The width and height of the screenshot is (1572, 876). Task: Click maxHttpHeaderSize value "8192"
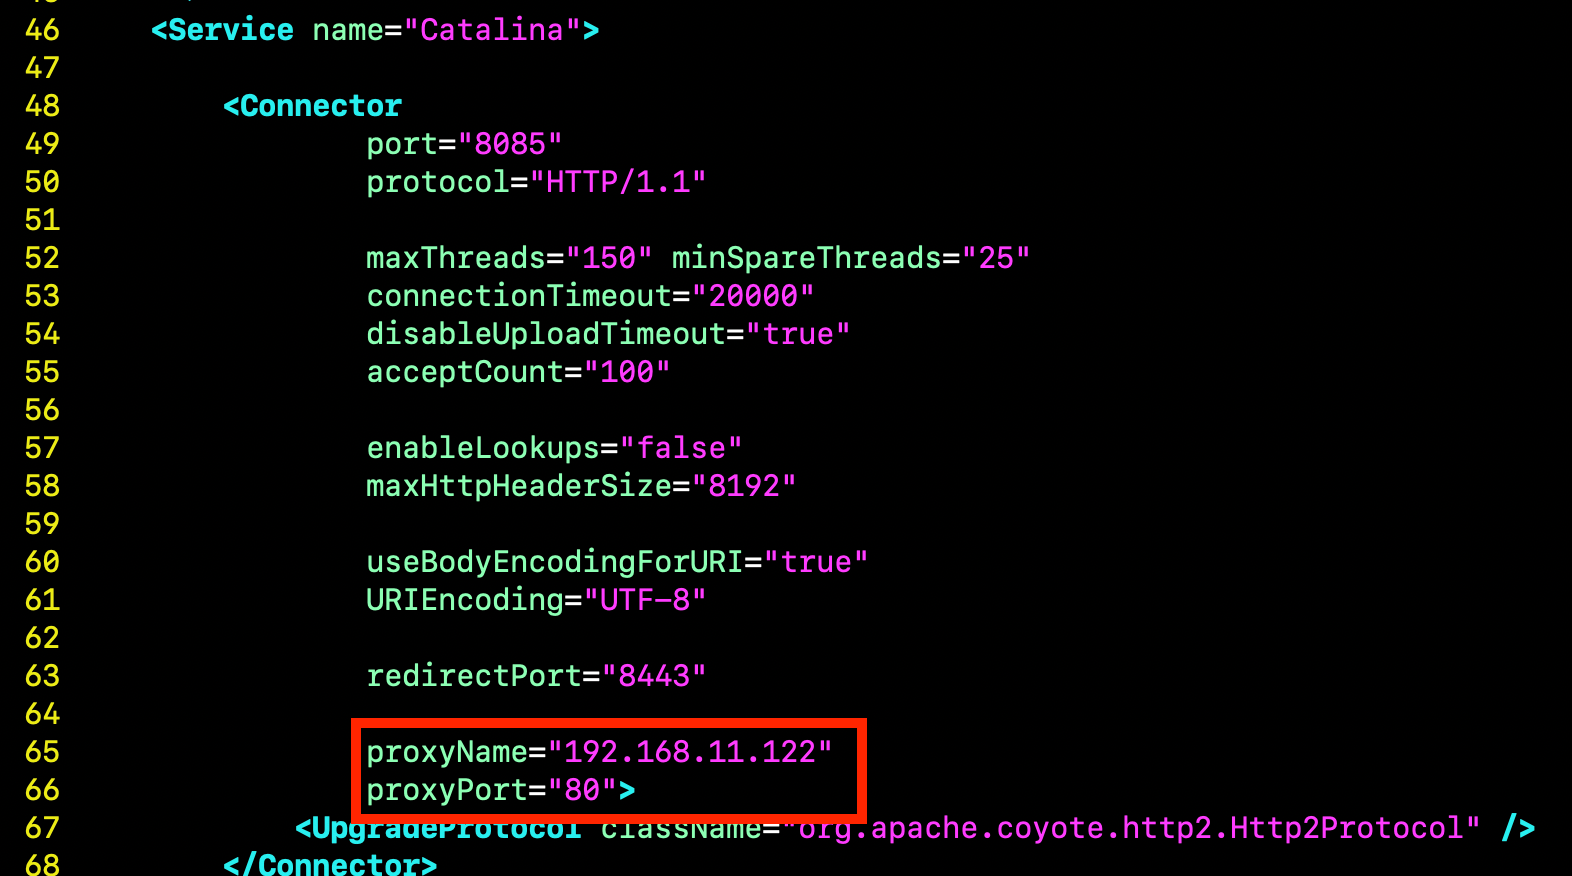(x=744, y=486)
